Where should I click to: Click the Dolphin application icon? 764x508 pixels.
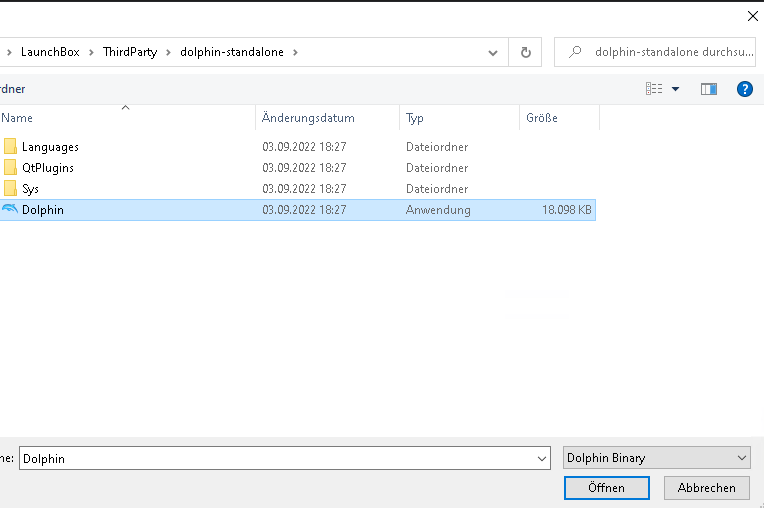coord(10,210)
